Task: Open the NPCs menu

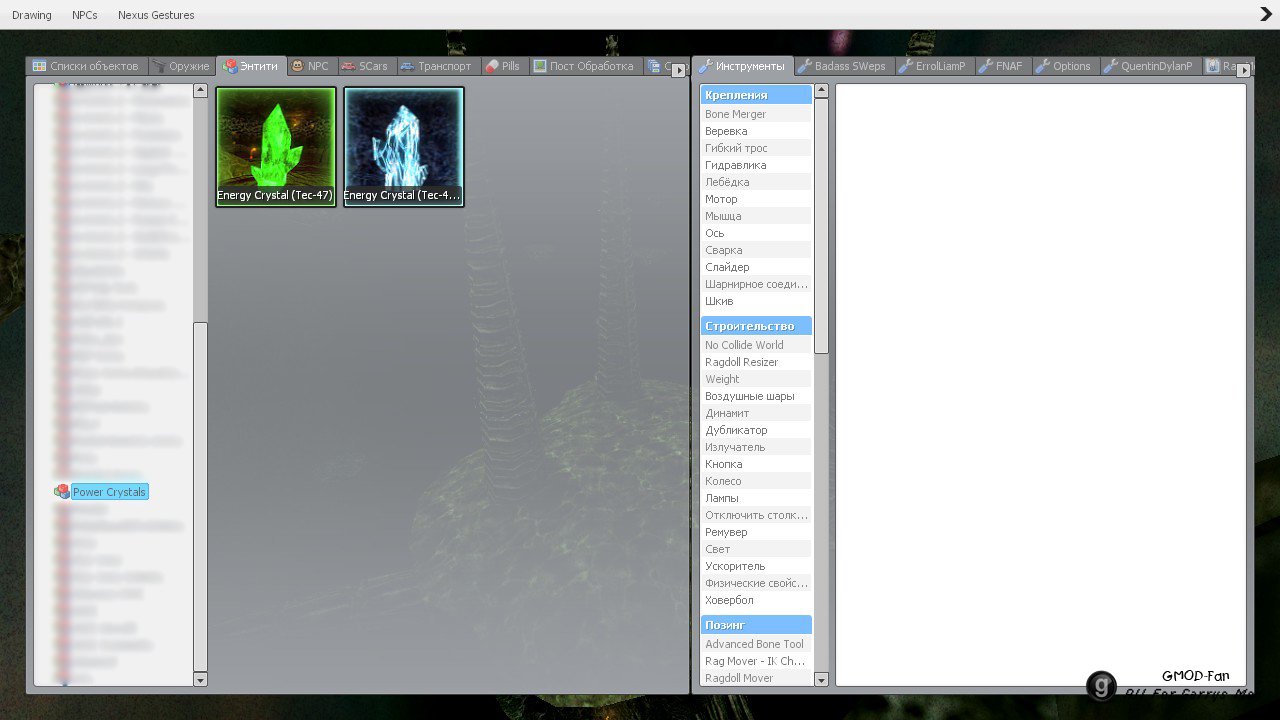Action: coord(85,15)
